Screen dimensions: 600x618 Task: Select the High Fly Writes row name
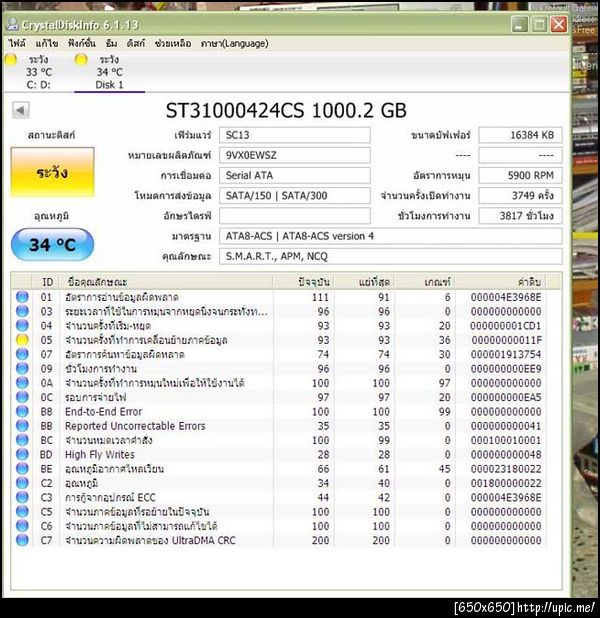click(100, 454)
